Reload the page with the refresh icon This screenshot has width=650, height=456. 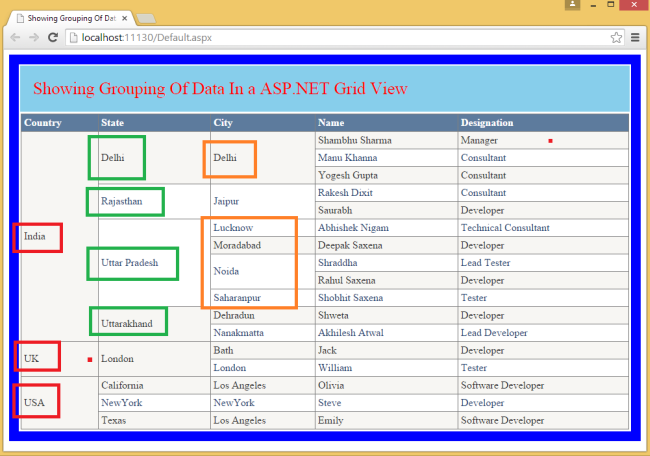(53, 38)
